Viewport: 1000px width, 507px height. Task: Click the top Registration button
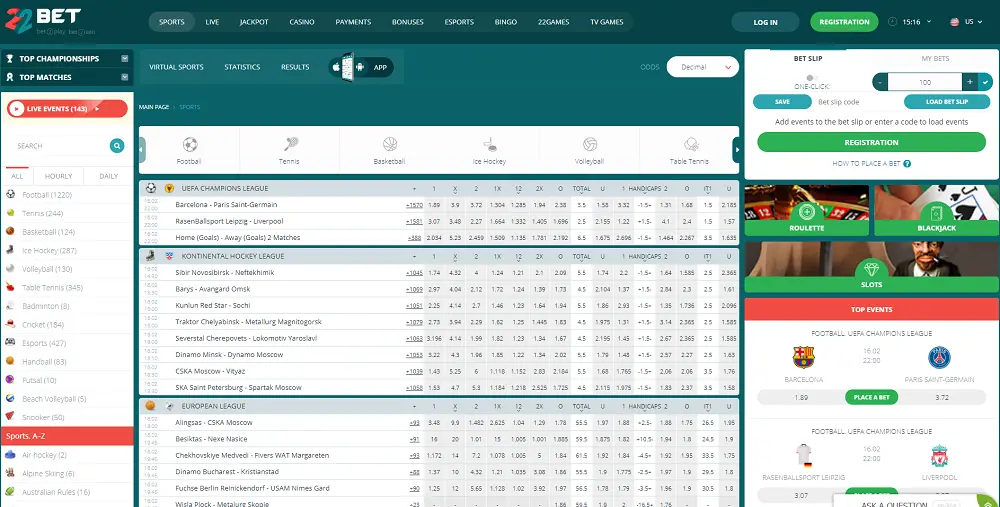pos(844,22)
